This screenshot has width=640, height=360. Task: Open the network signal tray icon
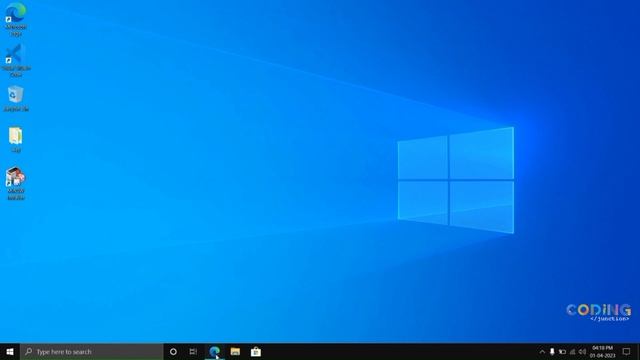point(572,352)
